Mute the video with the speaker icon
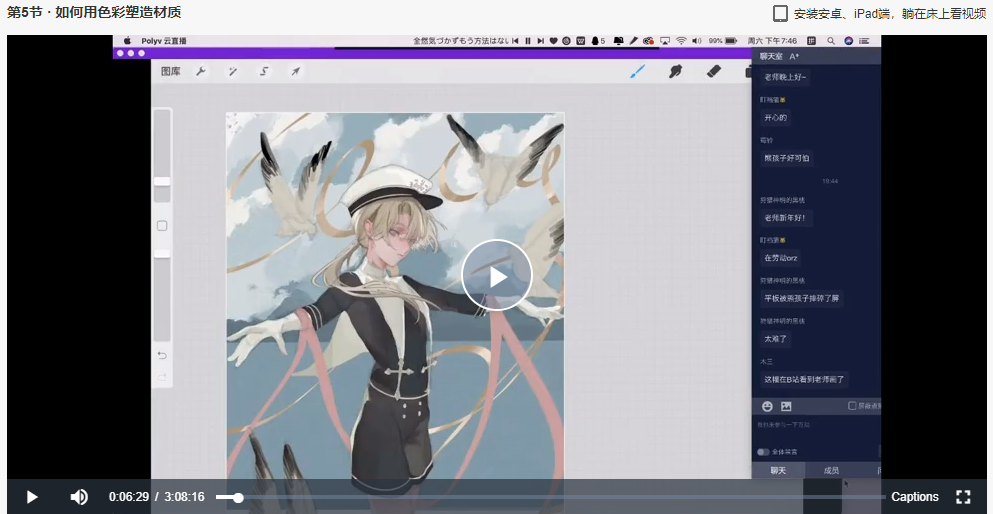This screenshot has height=514, width=993. (79, 497)
